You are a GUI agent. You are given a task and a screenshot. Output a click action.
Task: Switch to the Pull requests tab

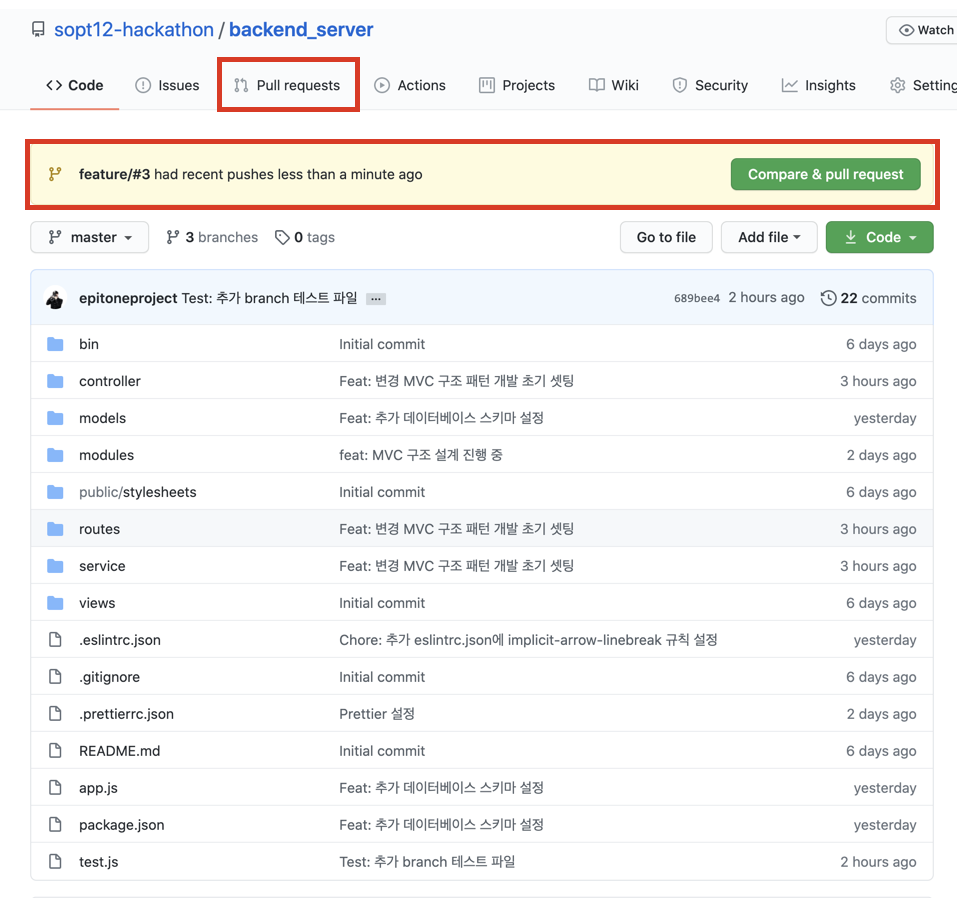click(287, 85)
